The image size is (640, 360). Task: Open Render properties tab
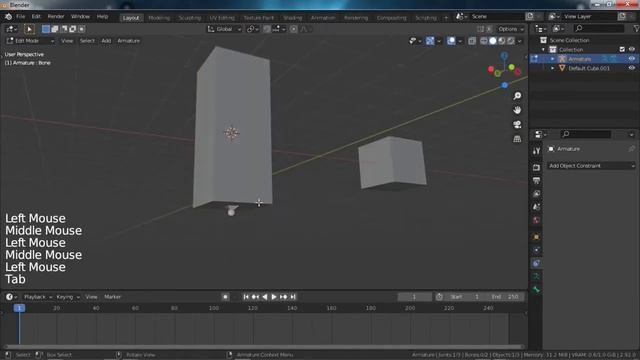pos(536,167)
